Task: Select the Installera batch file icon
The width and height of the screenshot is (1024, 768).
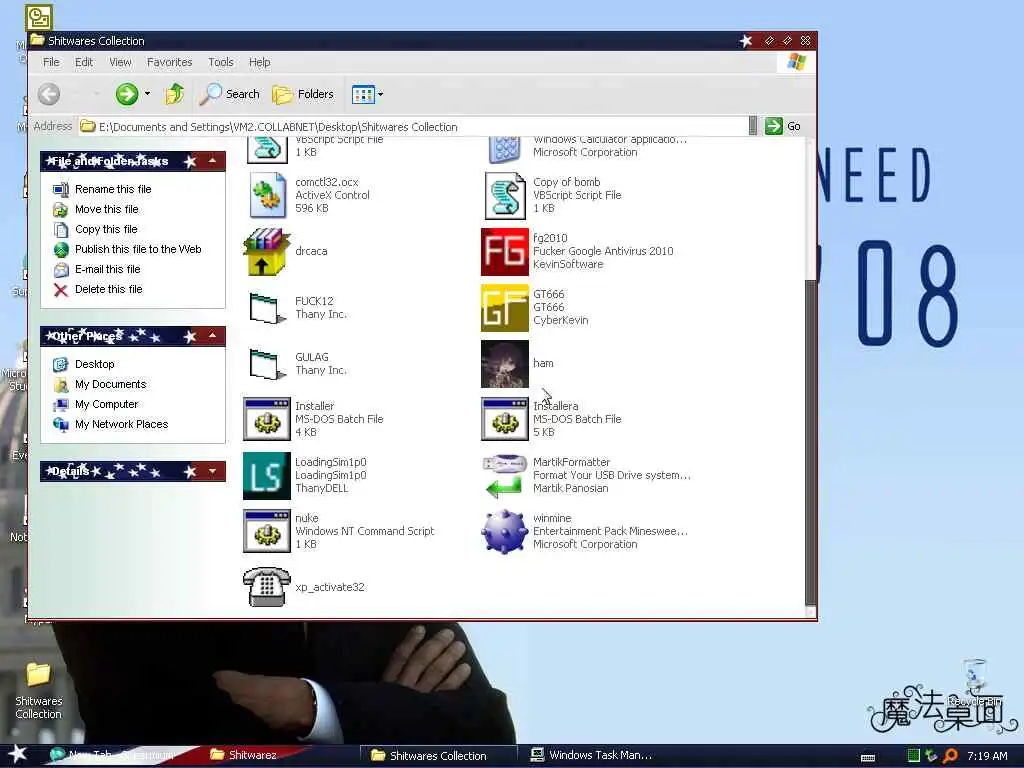Action: tap(505, 419)
